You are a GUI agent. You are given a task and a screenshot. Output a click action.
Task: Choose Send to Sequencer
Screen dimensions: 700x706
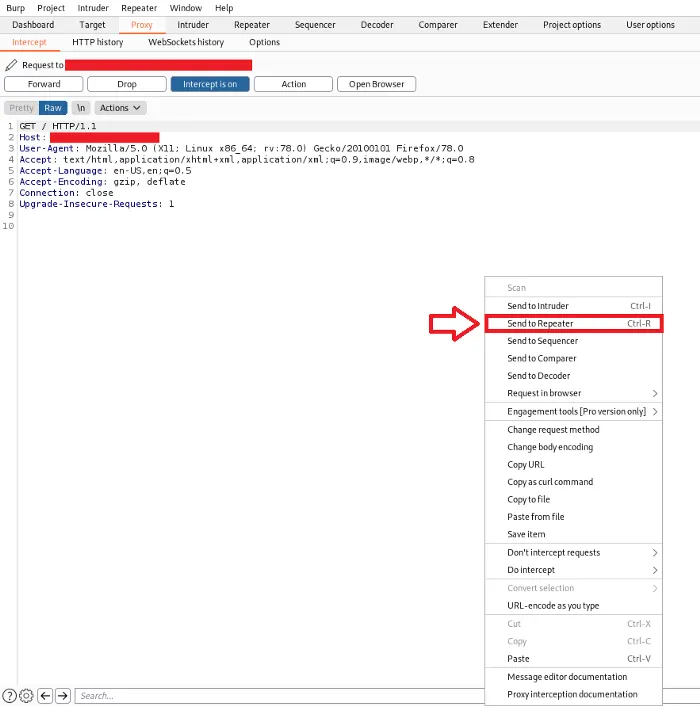[573, 341]
